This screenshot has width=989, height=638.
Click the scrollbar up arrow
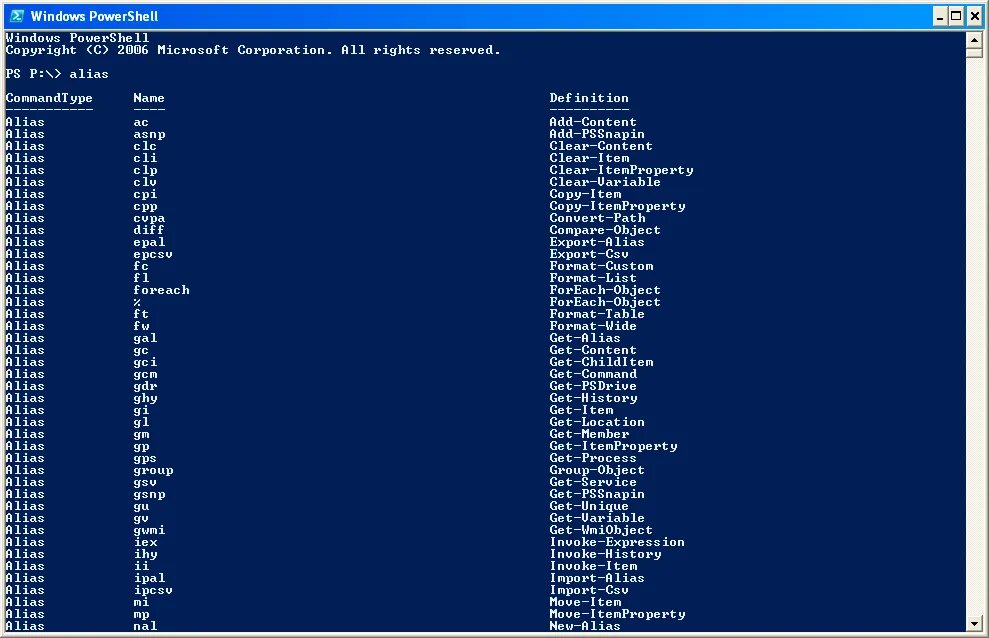pyautogui.click(x=974, y=40)
